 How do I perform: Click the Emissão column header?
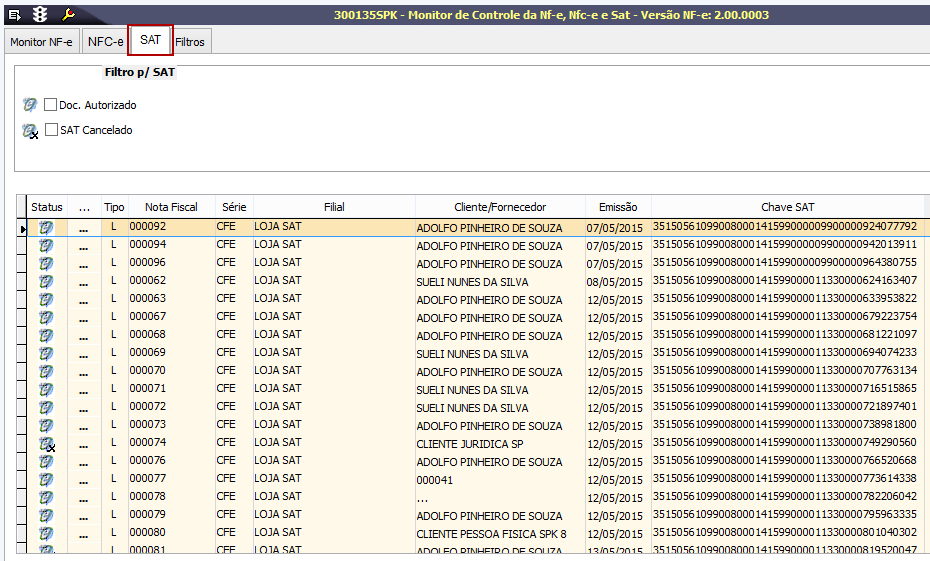click(618, 207)
